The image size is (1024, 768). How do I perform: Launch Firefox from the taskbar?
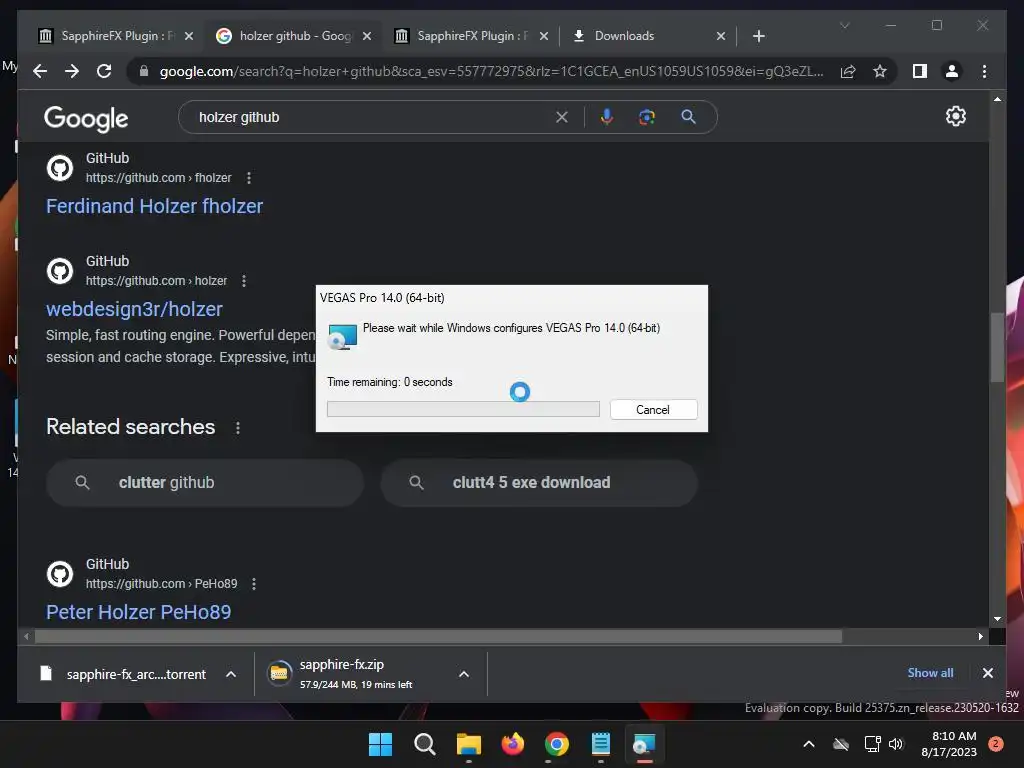513,744
